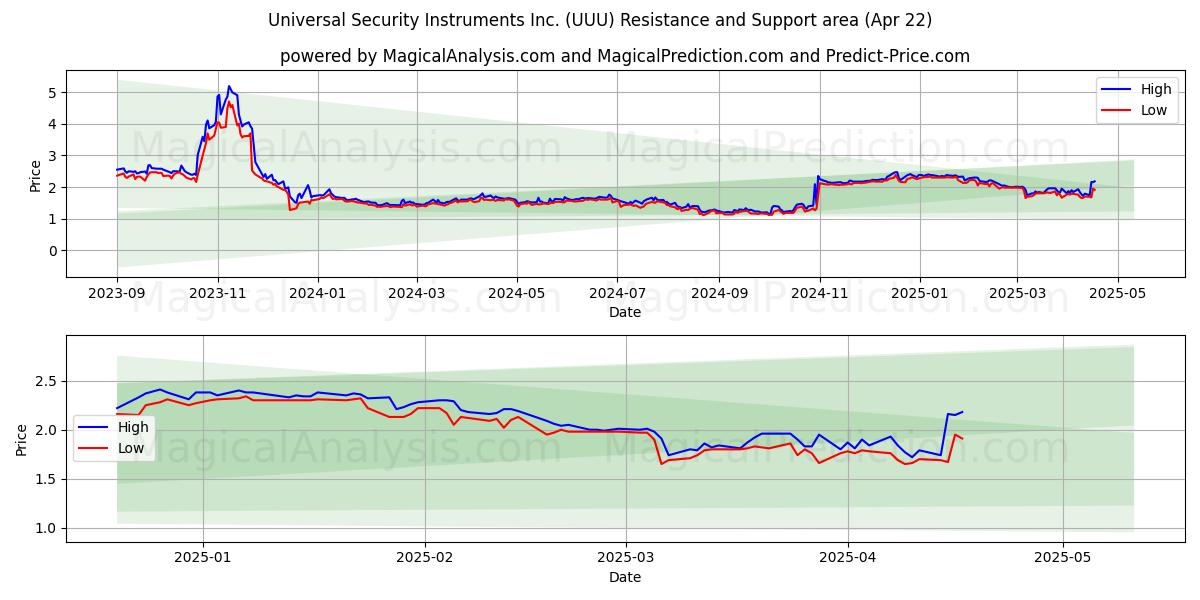Click the '2025-01' label on the lower chart
This screenshot has height=600, width=1200.
pos(203,559)
